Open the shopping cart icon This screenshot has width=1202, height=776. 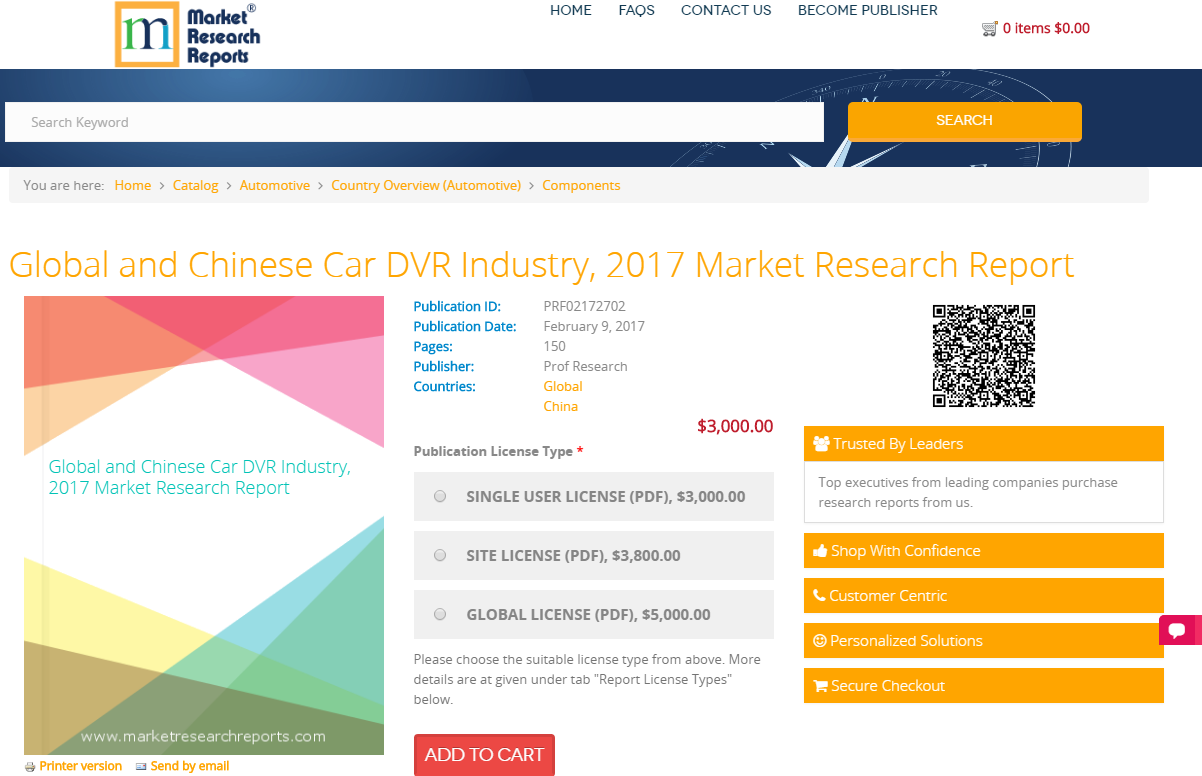[990, 28]
